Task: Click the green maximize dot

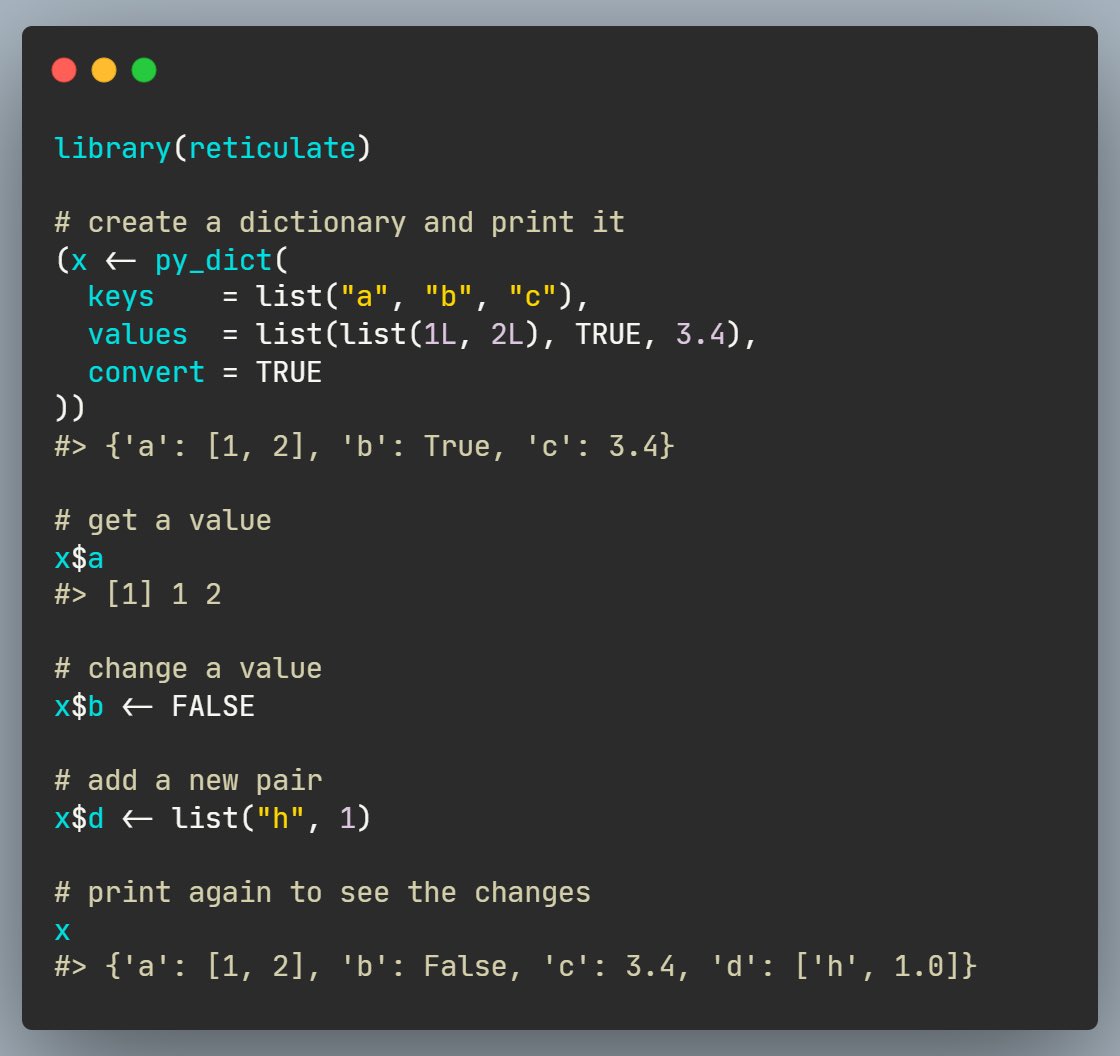Action: click(x=144, y=70)
